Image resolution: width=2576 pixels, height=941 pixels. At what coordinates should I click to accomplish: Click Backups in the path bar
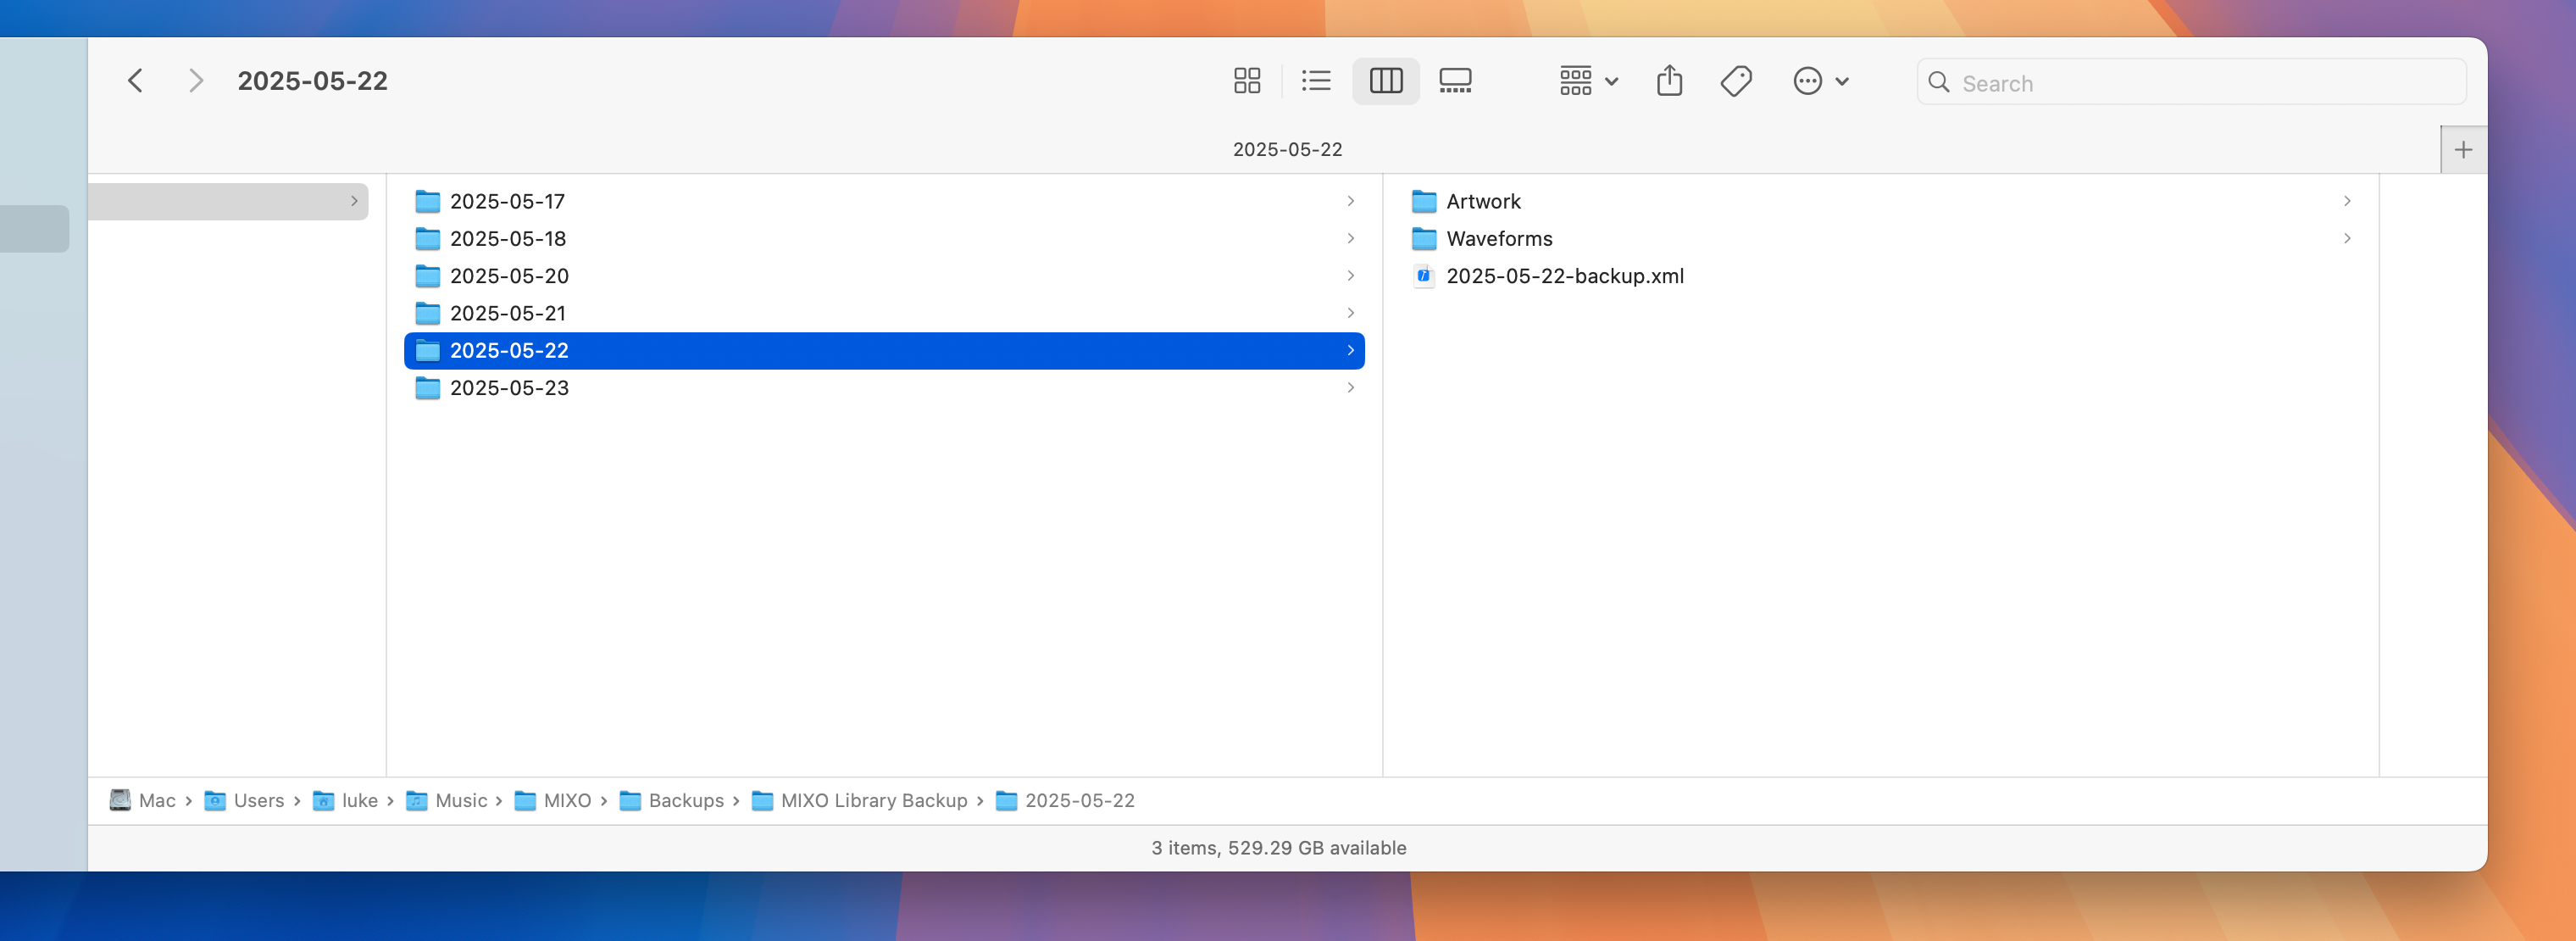click(686, 801)
